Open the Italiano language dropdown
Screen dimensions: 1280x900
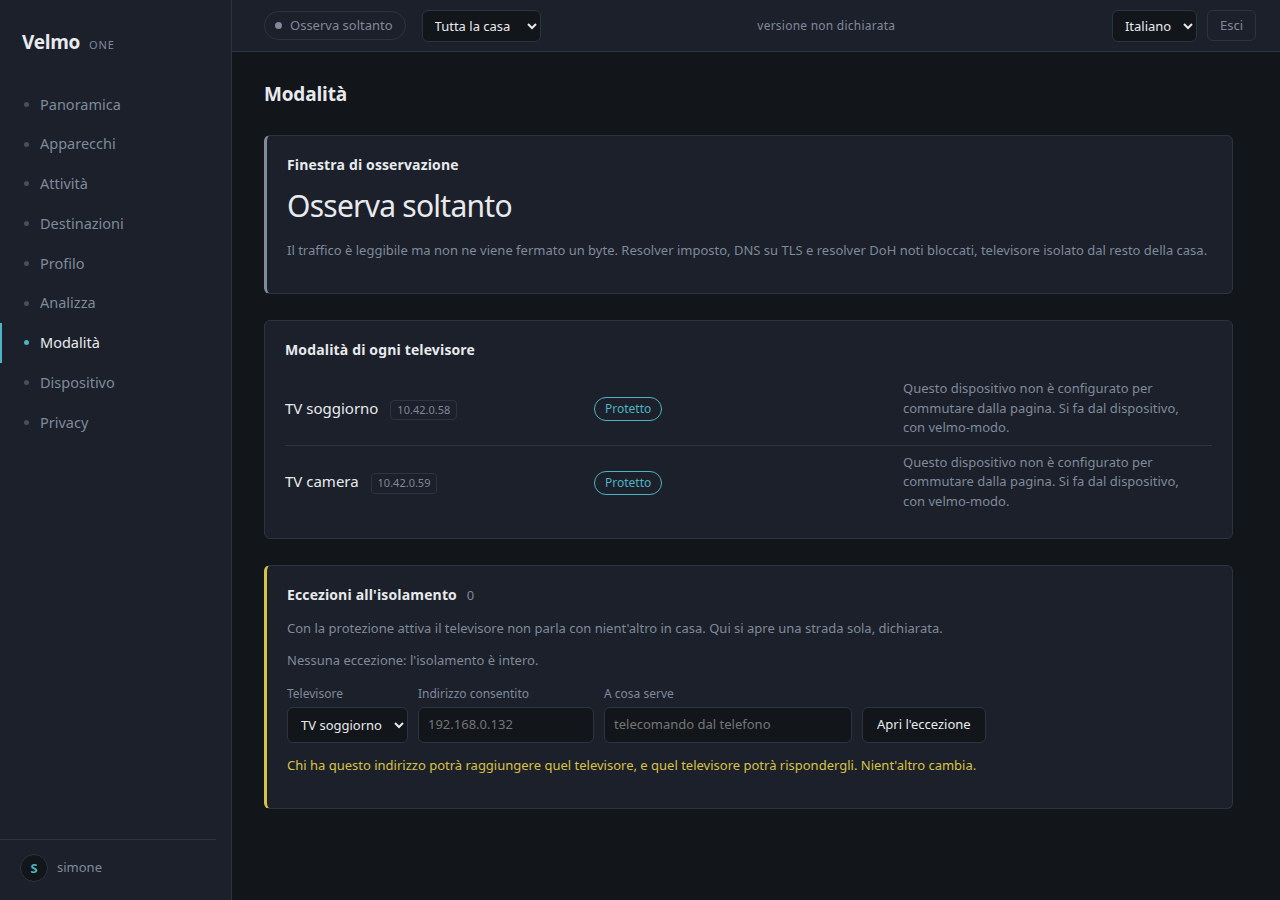(x=1154, y=26)
